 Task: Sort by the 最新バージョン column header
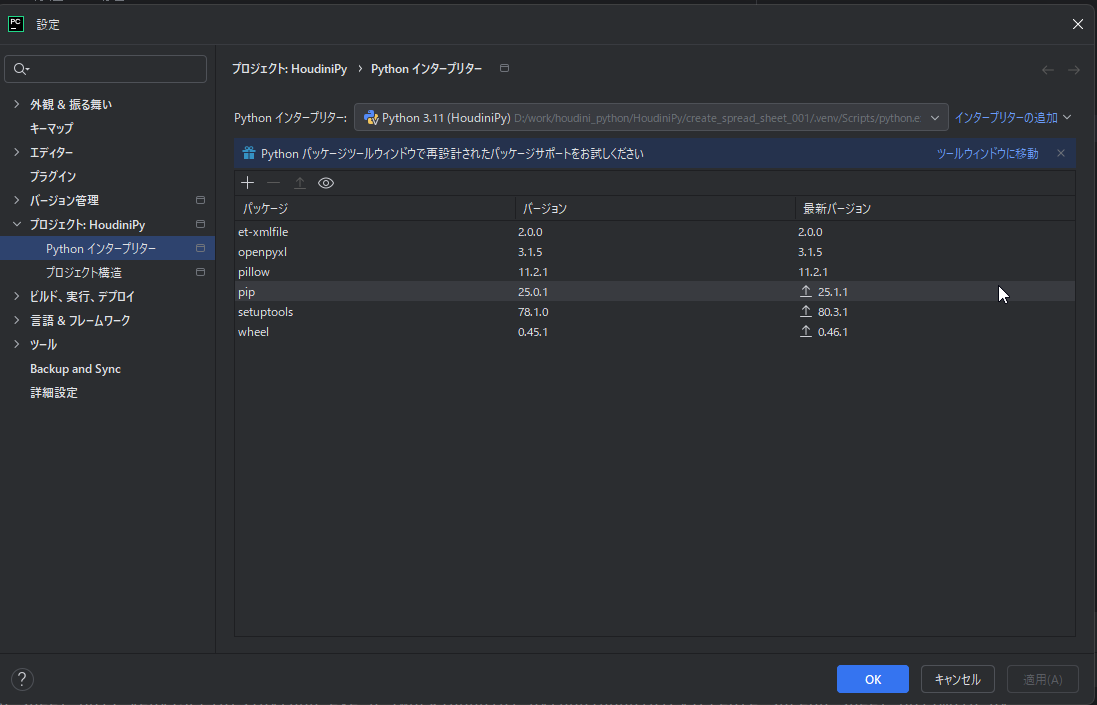(x=935, y=208)
